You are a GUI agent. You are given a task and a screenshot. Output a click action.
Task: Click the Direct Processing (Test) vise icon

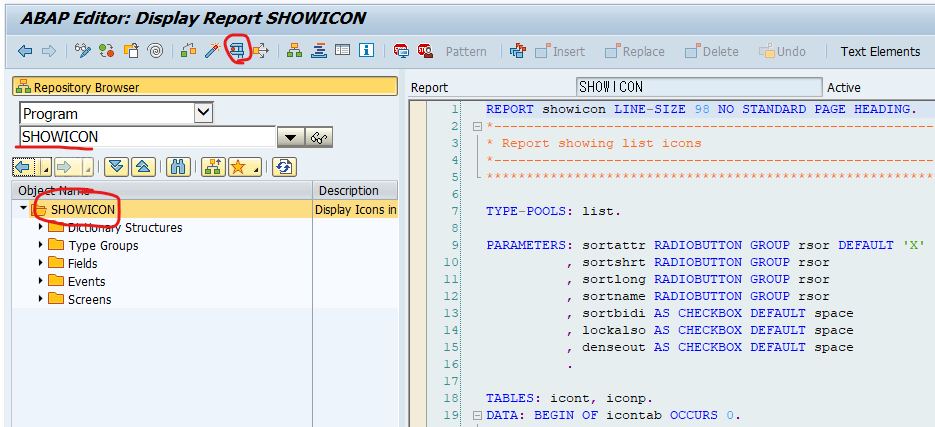pyautogui.click(x=238, y=51)
